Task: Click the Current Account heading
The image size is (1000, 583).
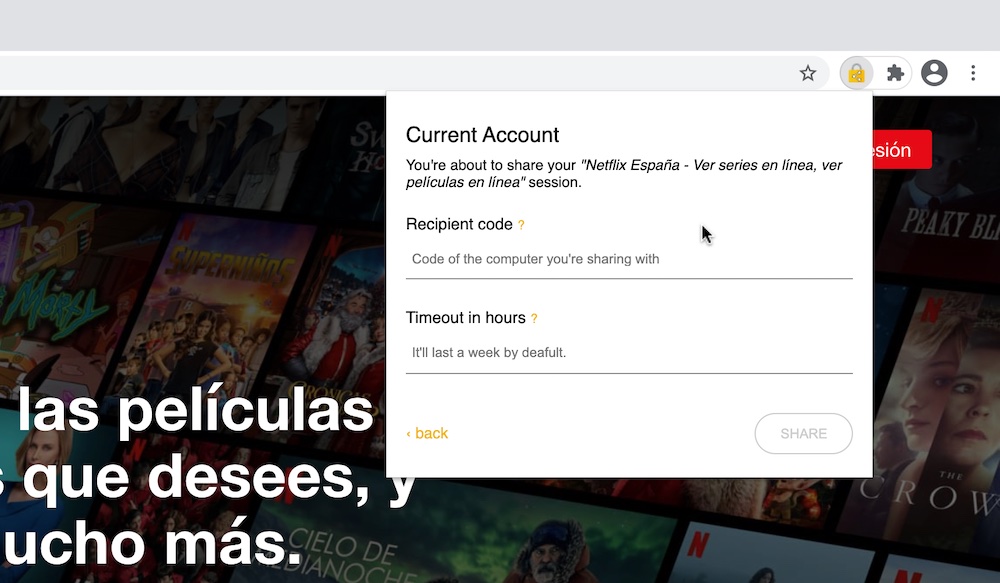Action: pos(482,135)
